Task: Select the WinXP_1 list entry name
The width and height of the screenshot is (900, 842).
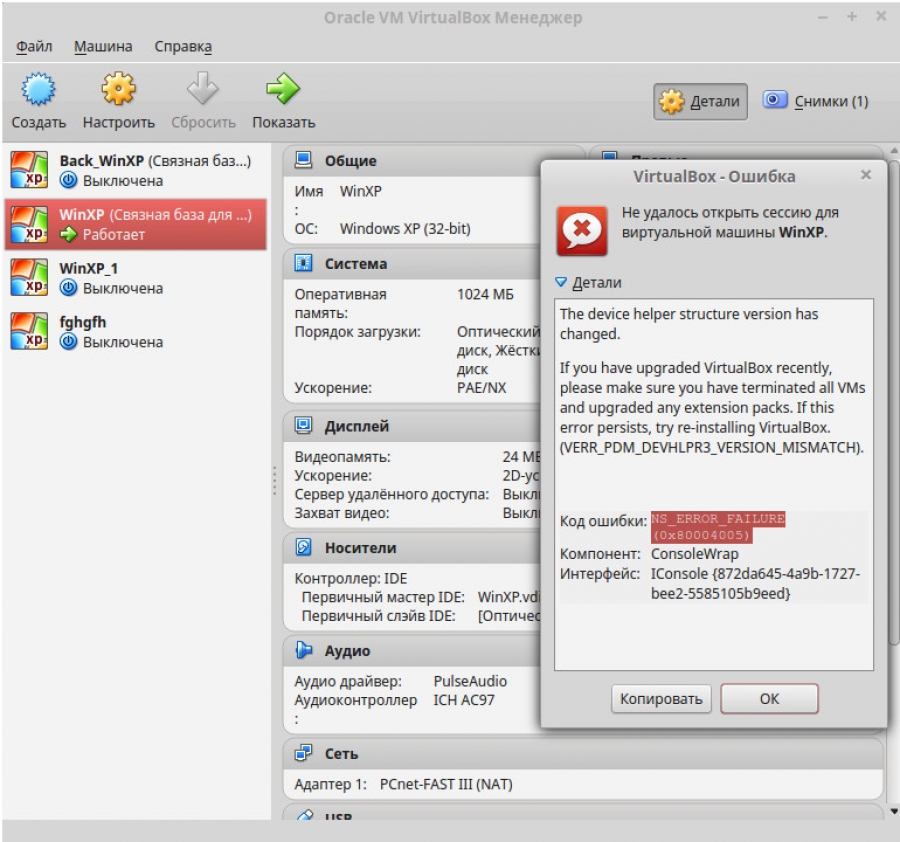Action: [x=88, y=268]
